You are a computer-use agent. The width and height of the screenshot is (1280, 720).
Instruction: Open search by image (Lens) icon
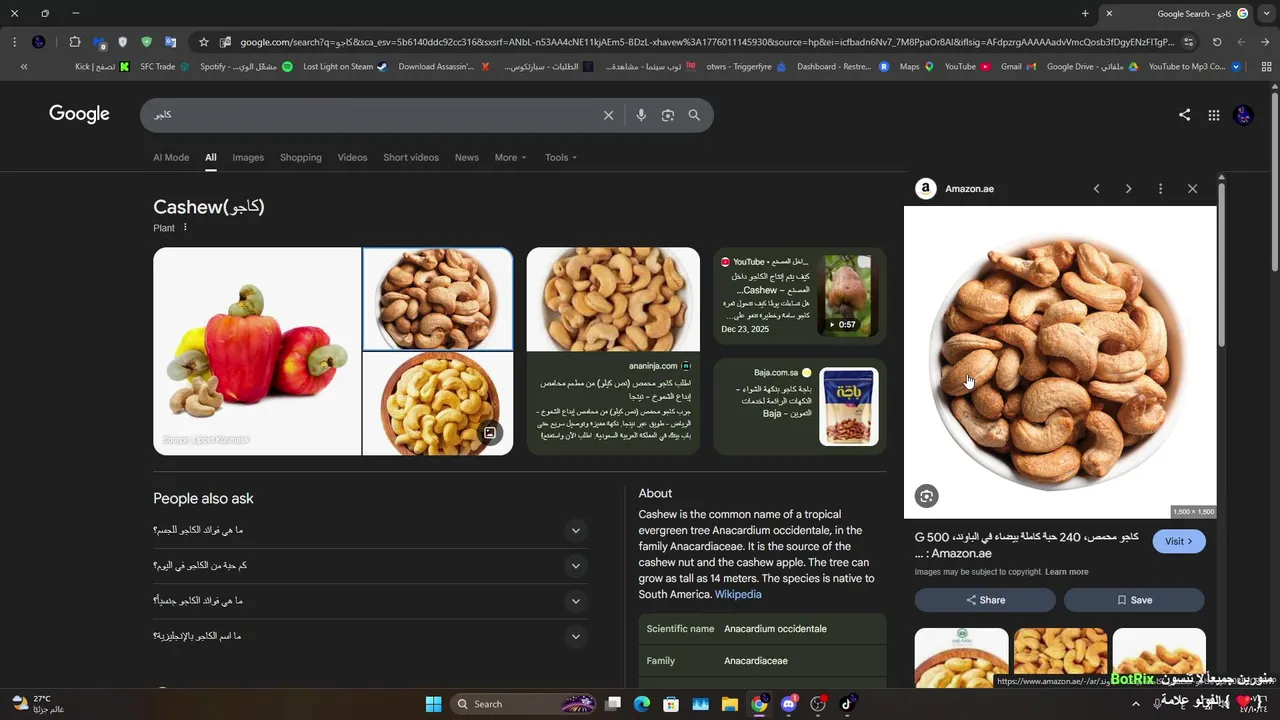tap(668, 115)
